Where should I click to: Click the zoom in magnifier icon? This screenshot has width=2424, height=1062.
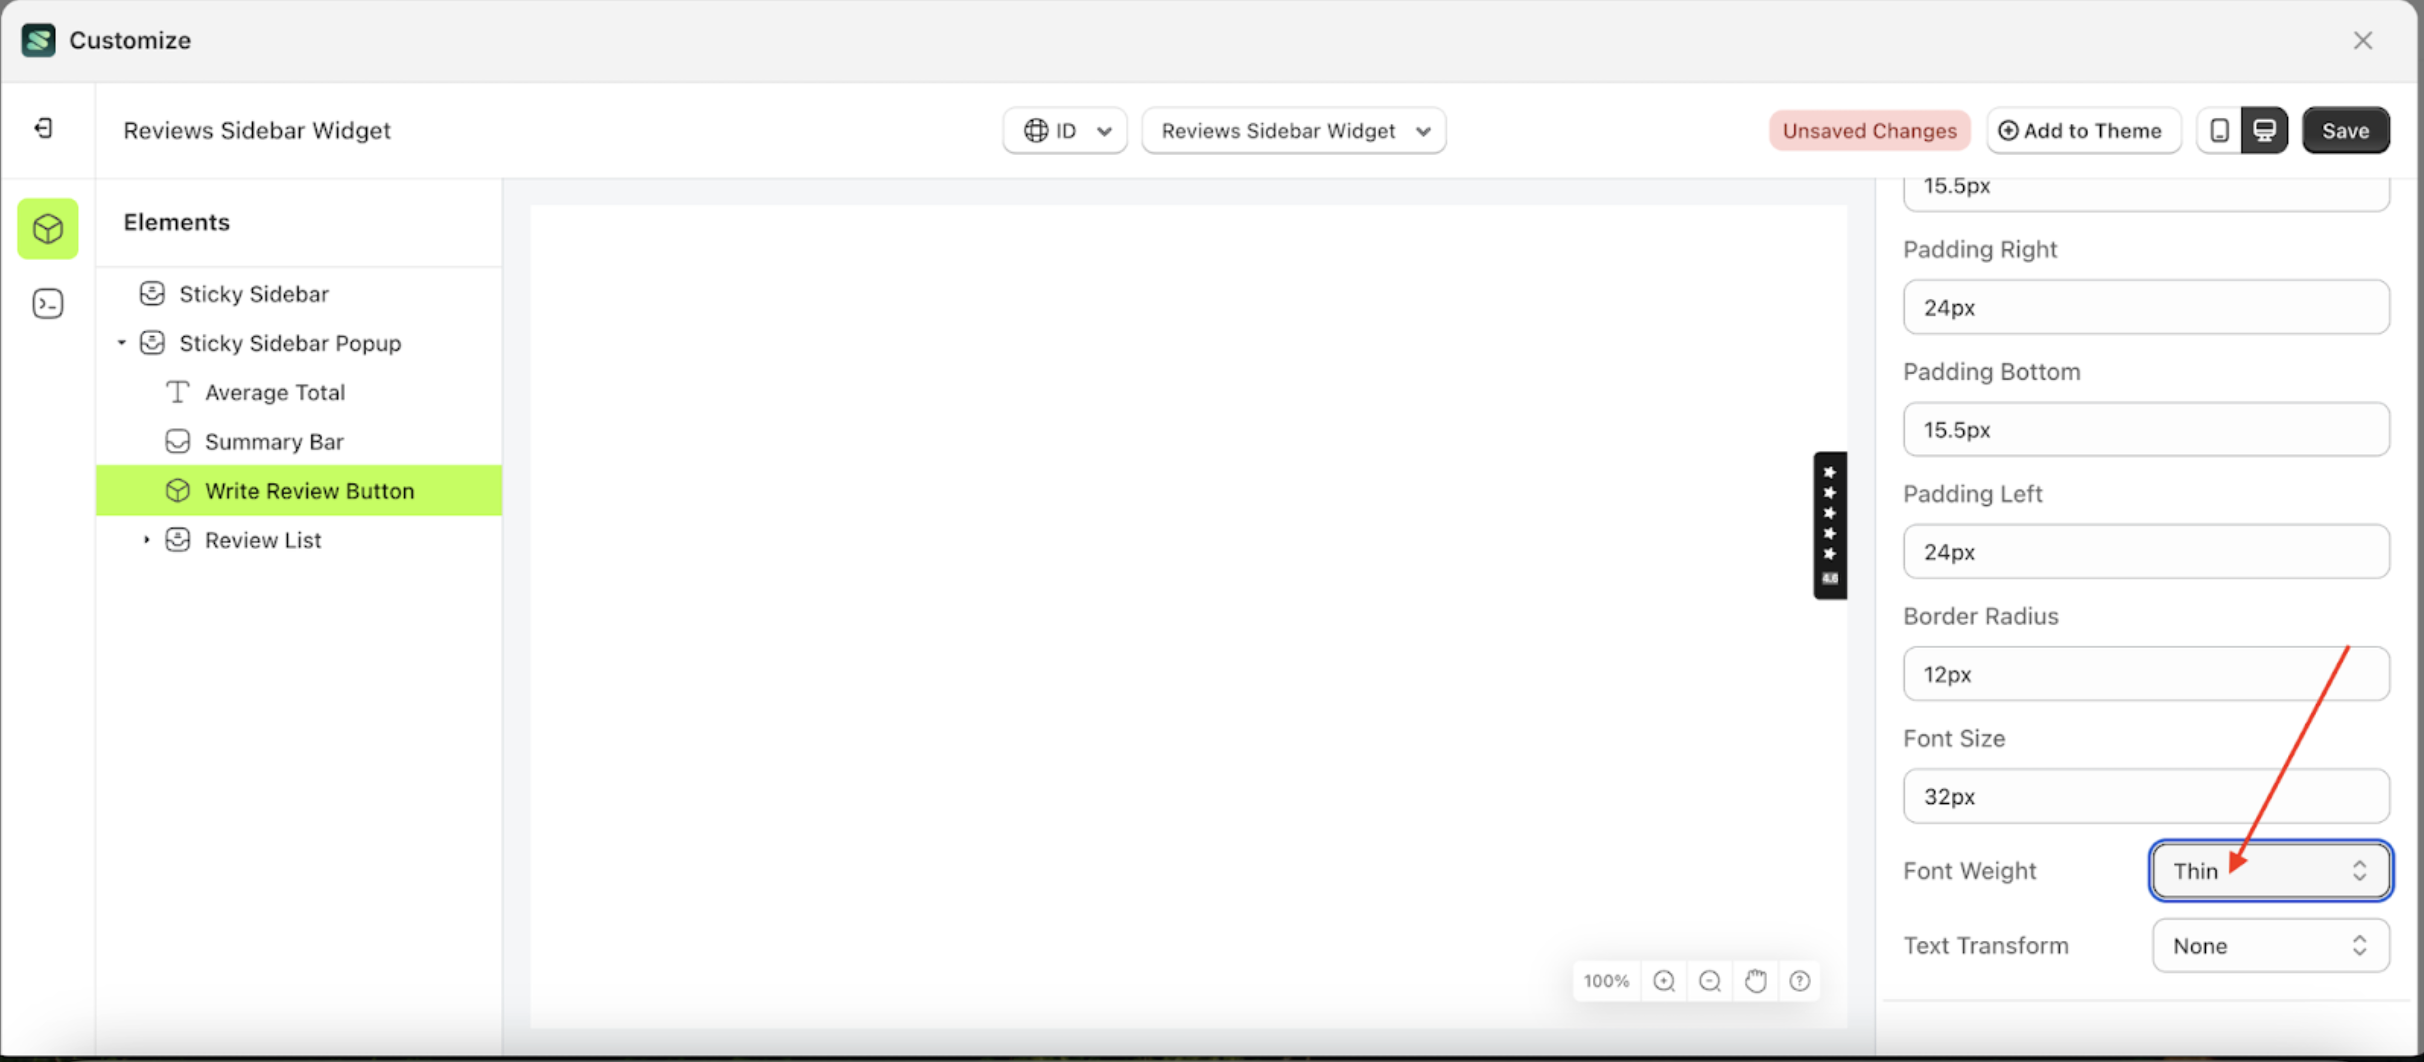coord(1663,981)
